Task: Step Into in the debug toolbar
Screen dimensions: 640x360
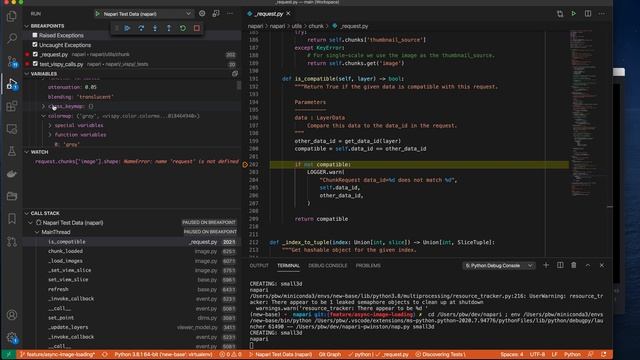Action: [x=155, y=28]
